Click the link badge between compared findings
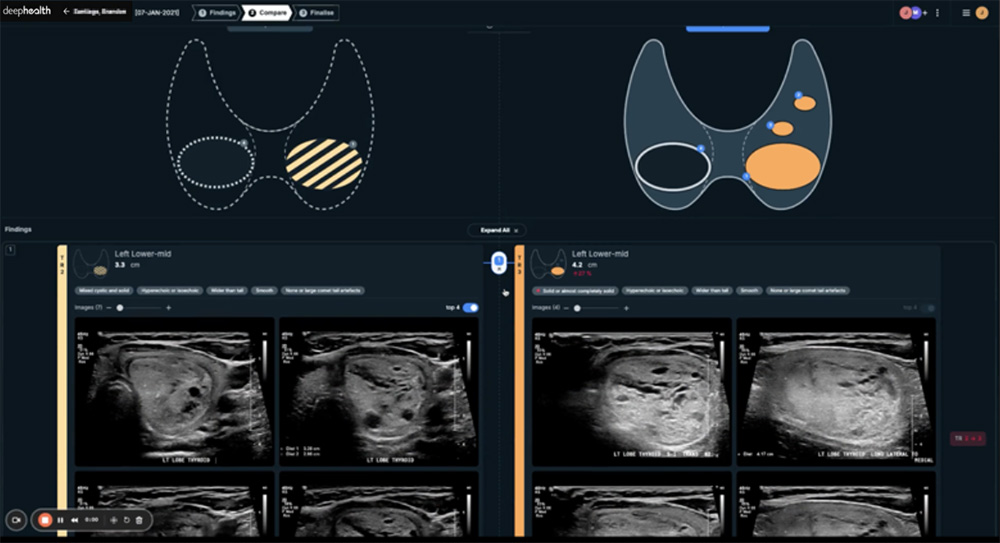Screen dimensions: 1000x543 499,262
